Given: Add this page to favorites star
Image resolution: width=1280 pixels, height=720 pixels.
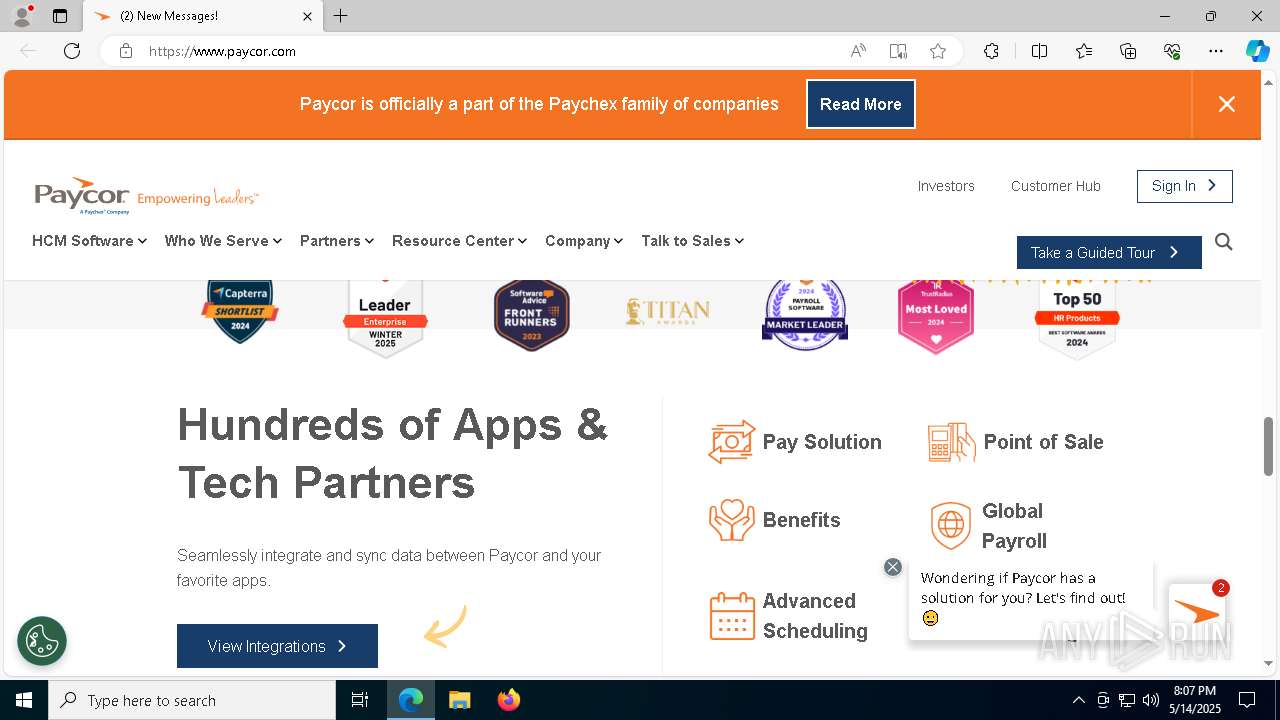Looking at the screenshot, I should [937, 51].
